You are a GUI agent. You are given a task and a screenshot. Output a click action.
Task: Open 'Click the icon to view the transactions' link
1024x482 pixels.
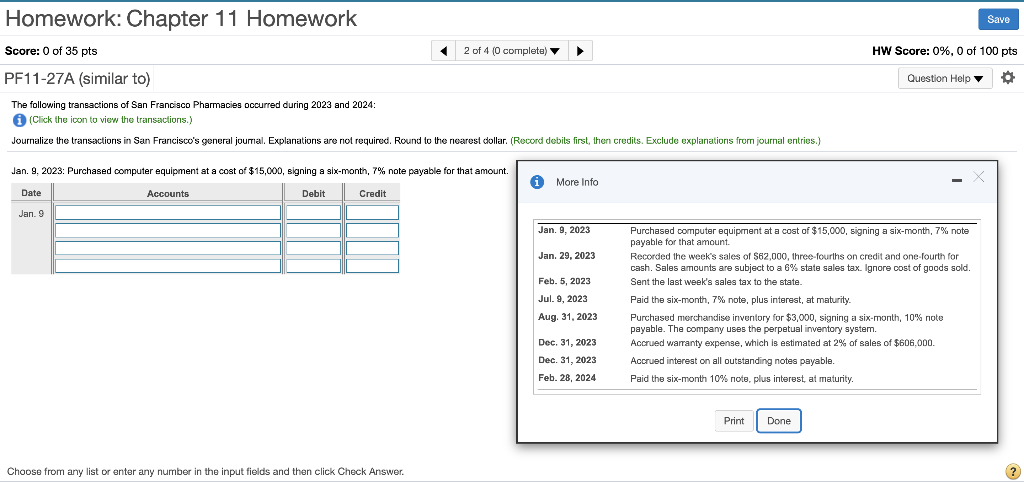(110, 120)
